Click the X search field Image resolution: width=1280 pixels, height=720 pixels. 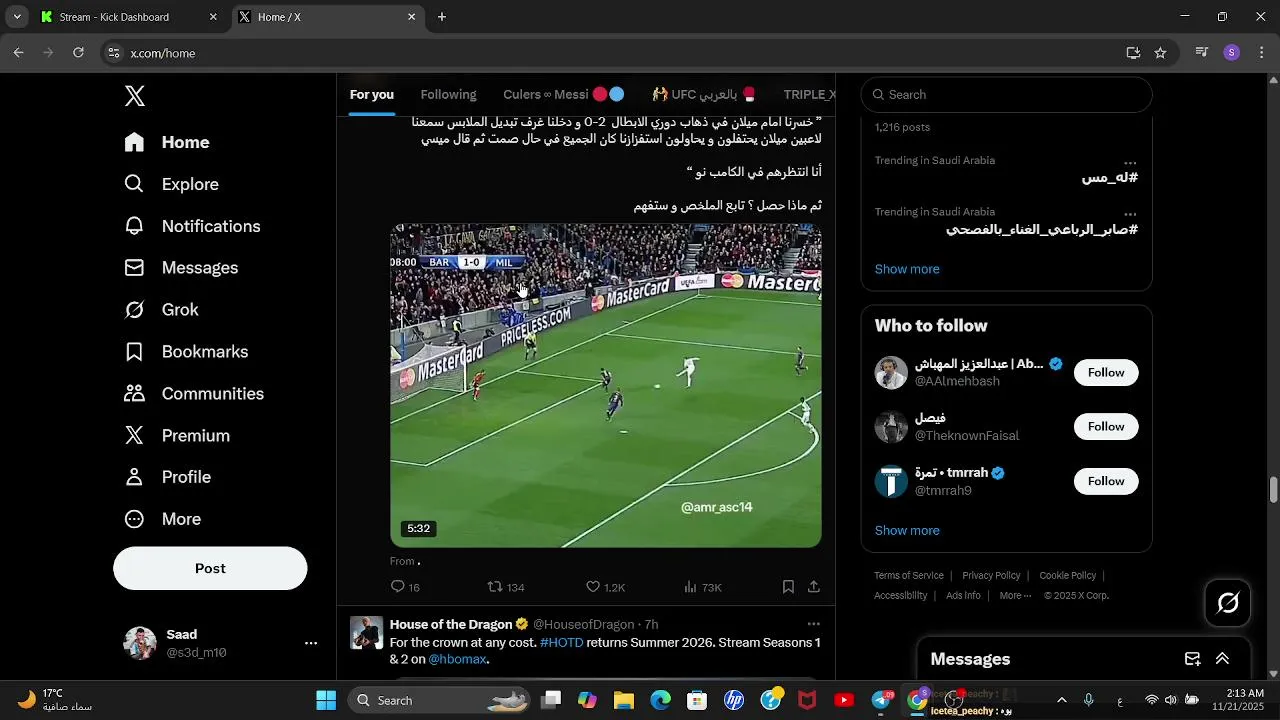click(x=1006, y=95)
